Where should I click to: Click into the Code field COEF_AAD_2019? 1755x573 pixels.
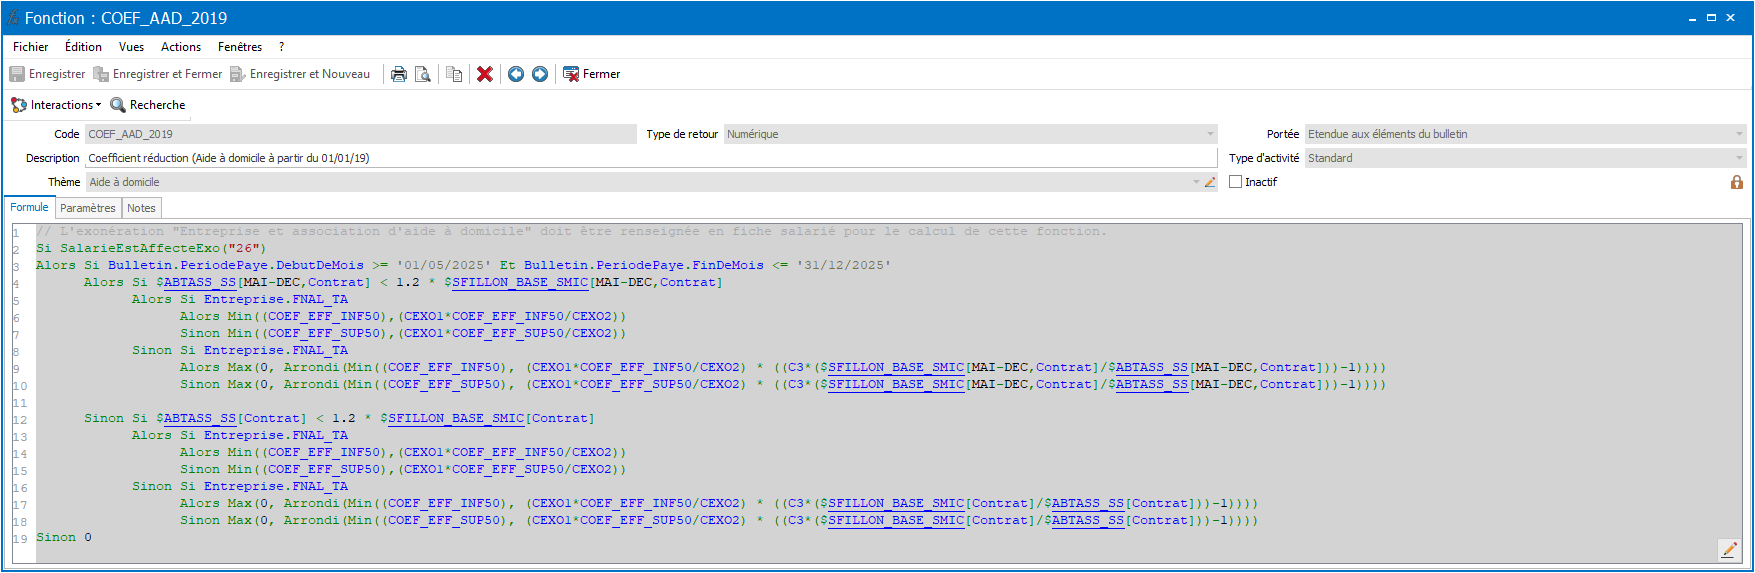(x=360, y=134)
